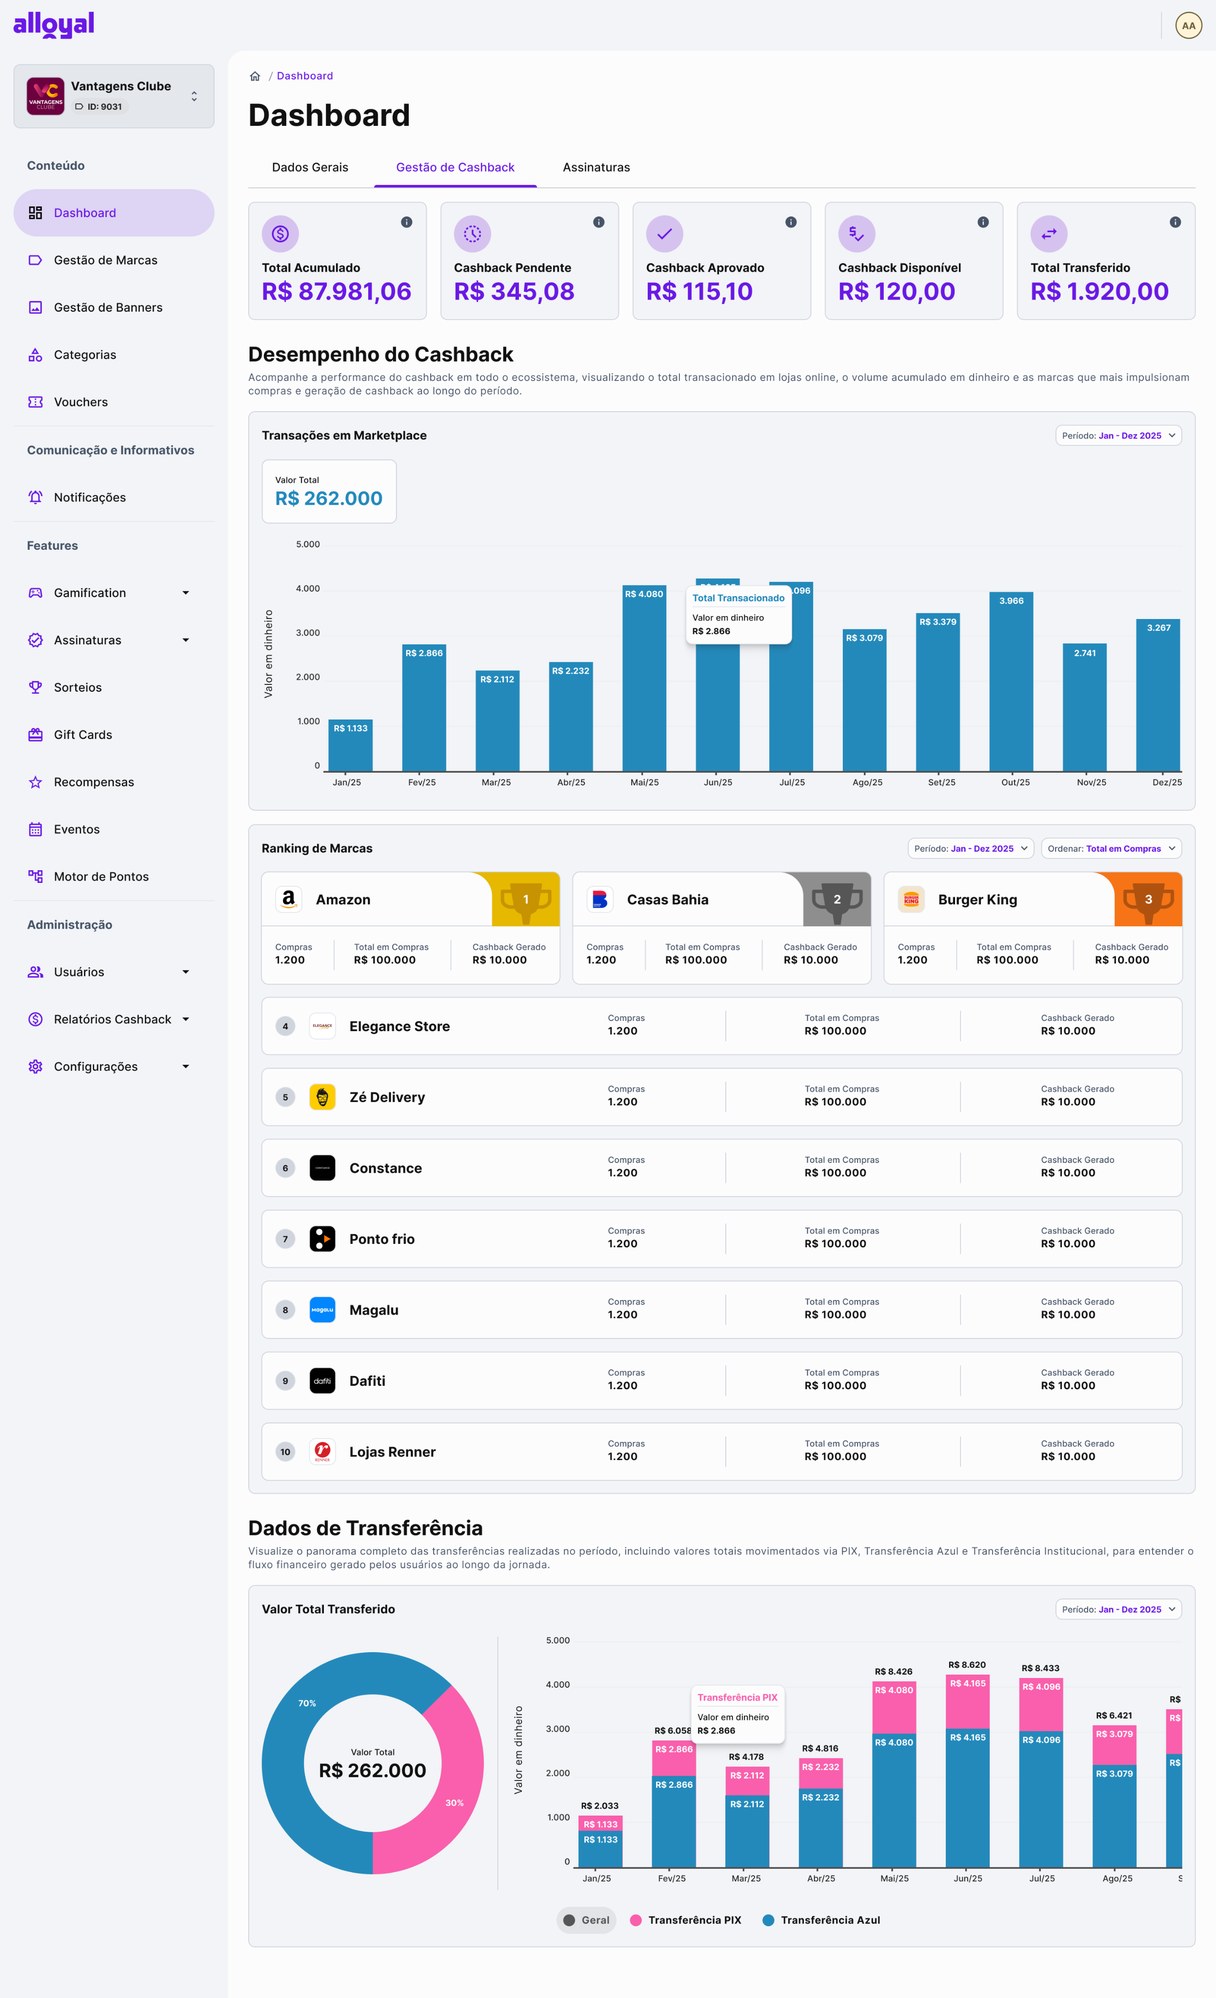Click the Sorteios trophy icon in sidebar
Image resolution: width=1216 pixels, height=1998 pixels.
point(35,687)
